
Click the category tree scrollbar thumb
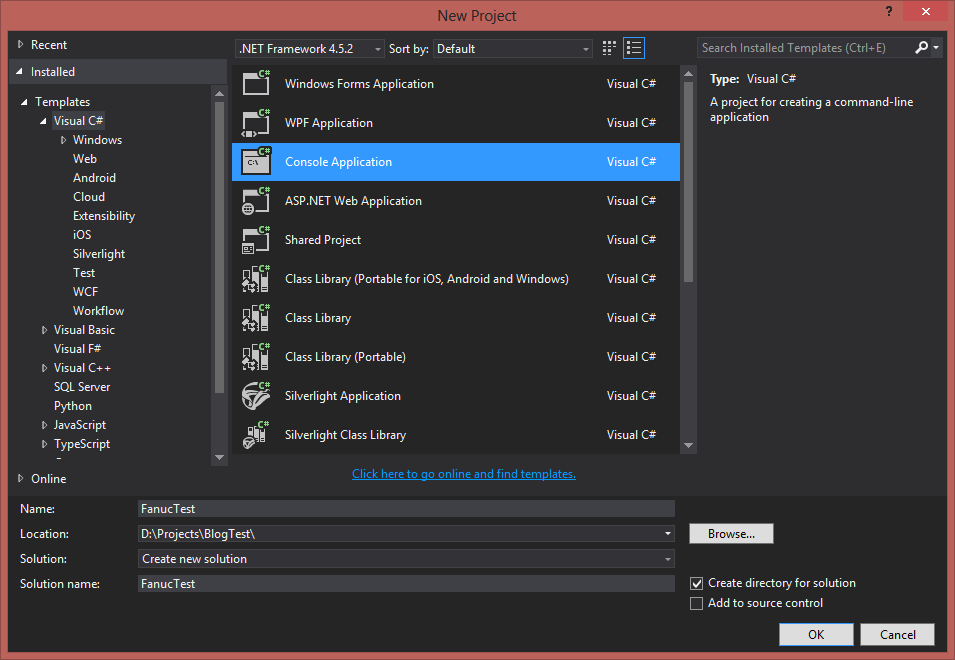[219, 247]
